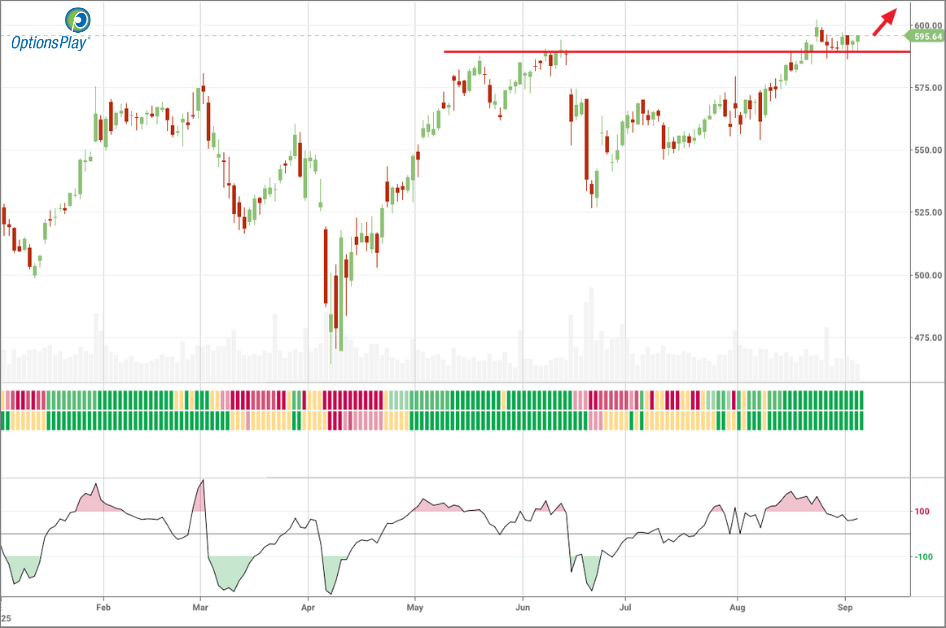
Task: Click the 500.00 price axis label
Action: 928,275
